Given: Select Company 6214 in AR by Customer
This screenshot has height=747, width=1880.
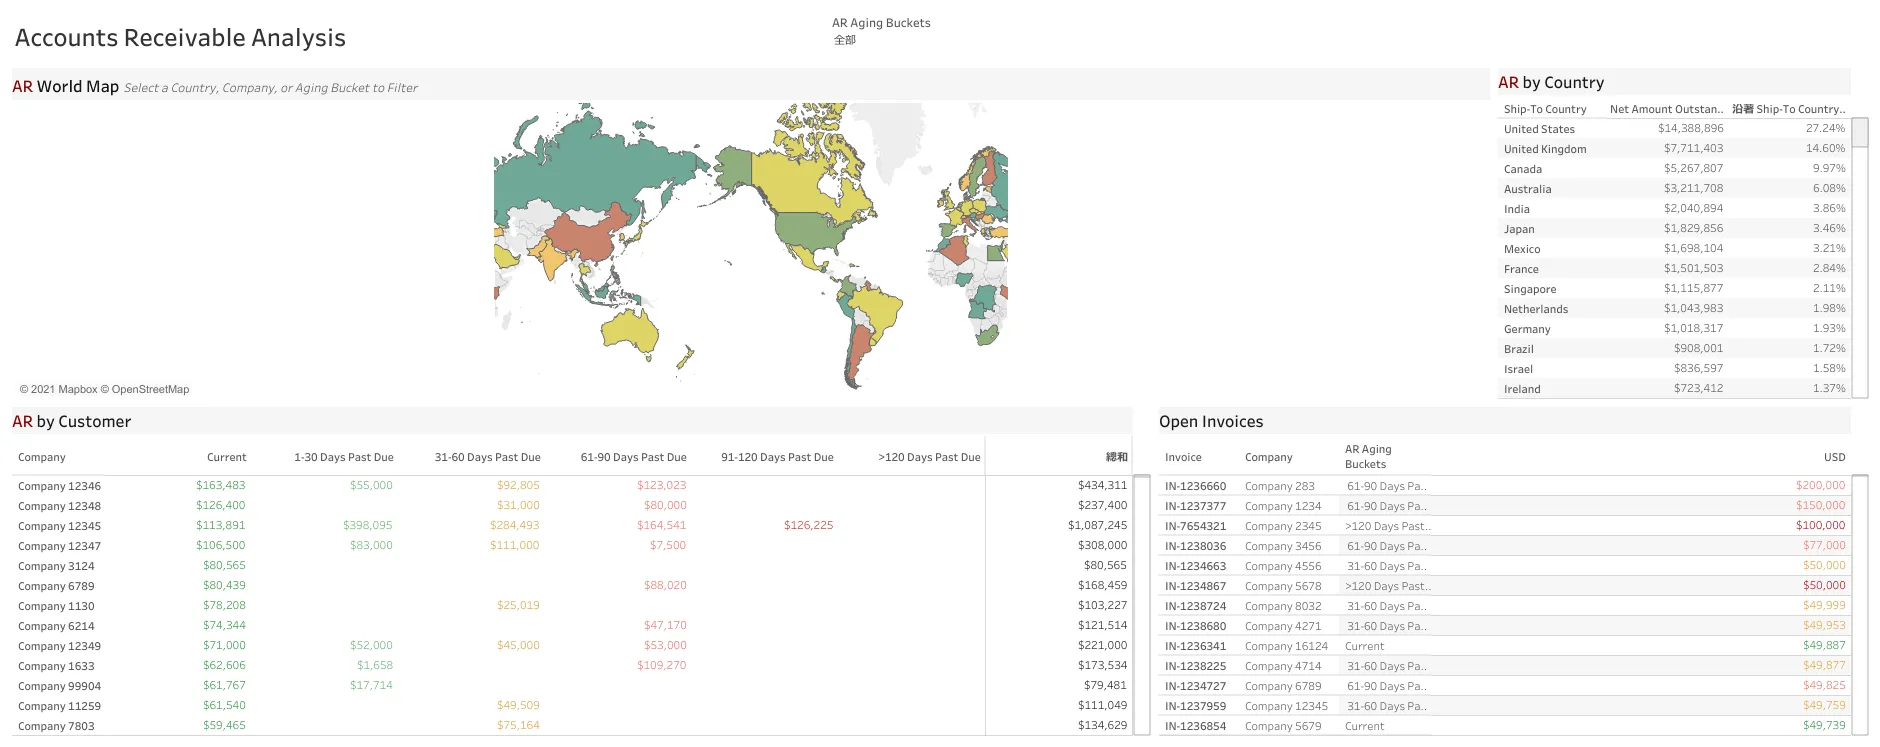Looking at the screenshot, I should (56, 626).
